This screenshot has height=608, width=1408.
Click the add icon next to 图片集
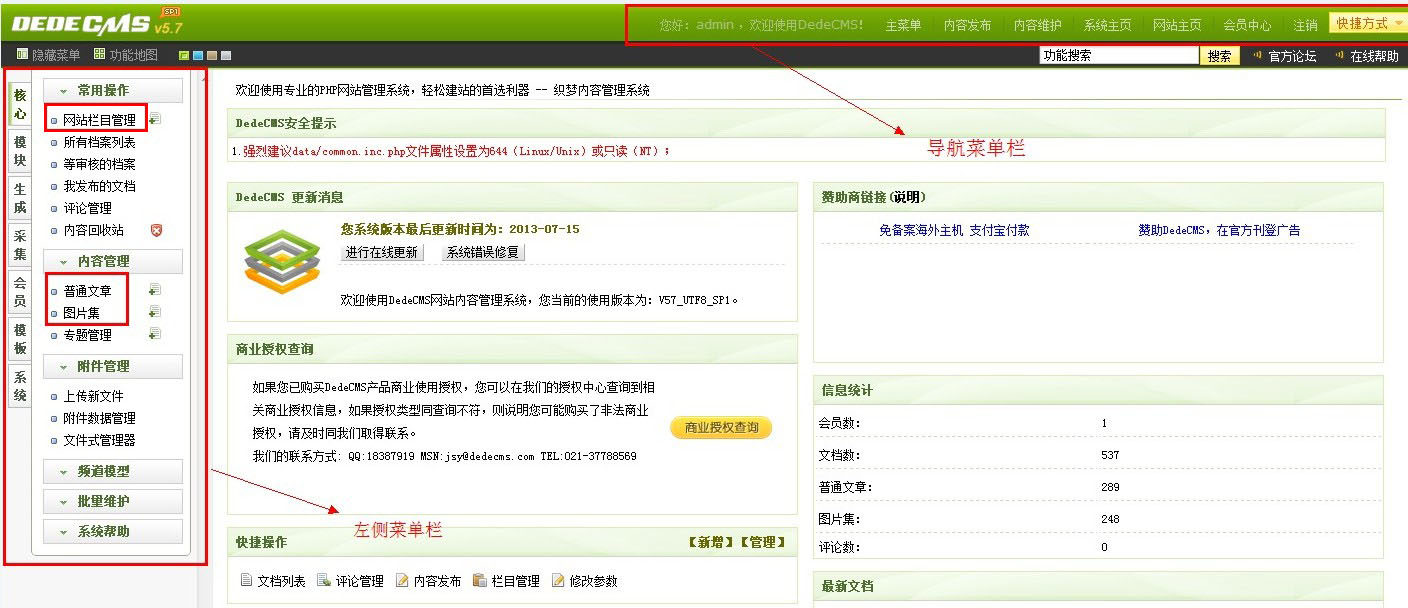click(x=155, y=312)
